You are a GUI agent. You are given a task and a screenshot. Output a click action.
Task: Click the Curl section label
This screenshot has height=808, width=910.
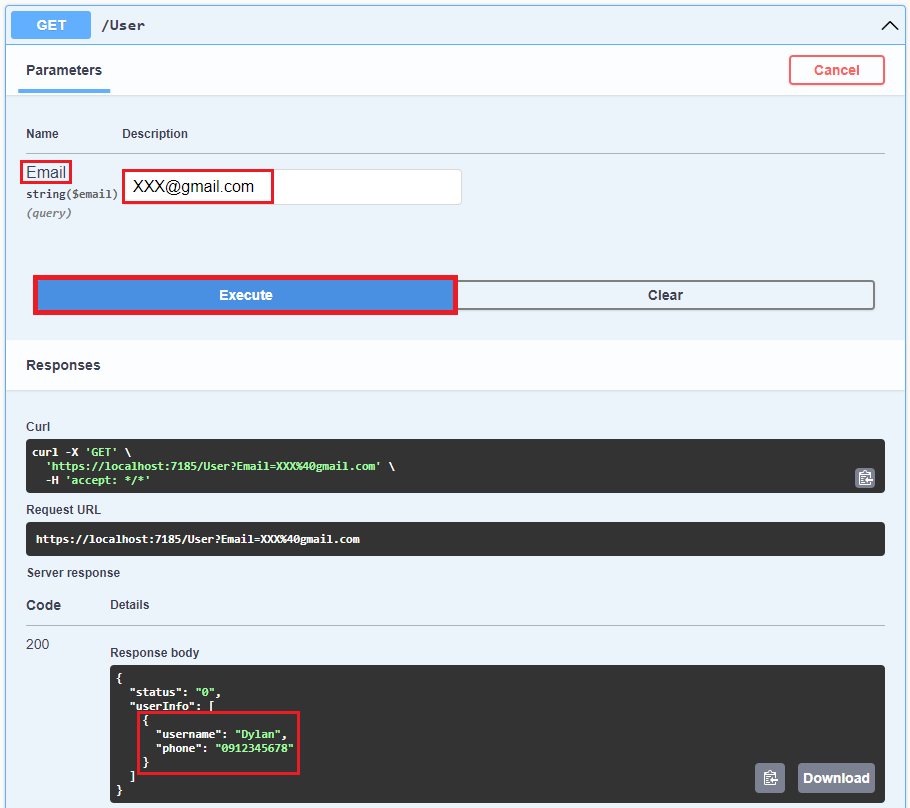pyautogui.click(x=38, y=427)
